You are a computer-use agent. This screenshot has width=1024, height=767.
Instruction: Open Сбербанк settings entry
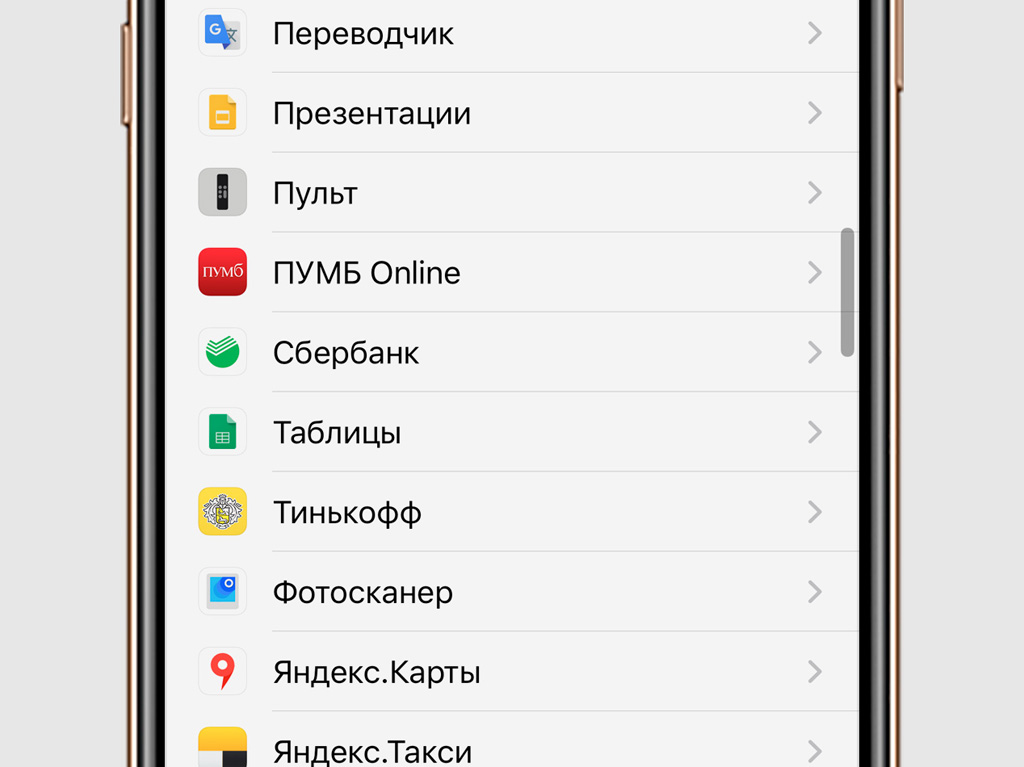pos(513,352)
